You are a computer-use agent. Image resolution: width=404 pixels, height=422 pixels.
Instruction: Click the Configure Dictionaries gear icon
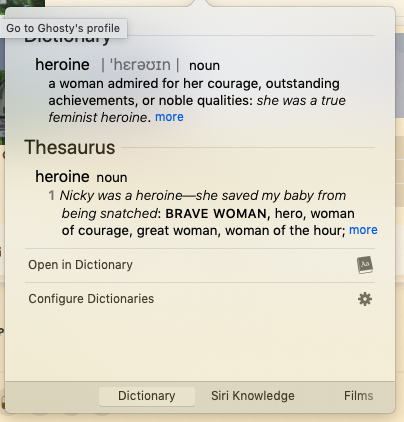pos(365,299)
